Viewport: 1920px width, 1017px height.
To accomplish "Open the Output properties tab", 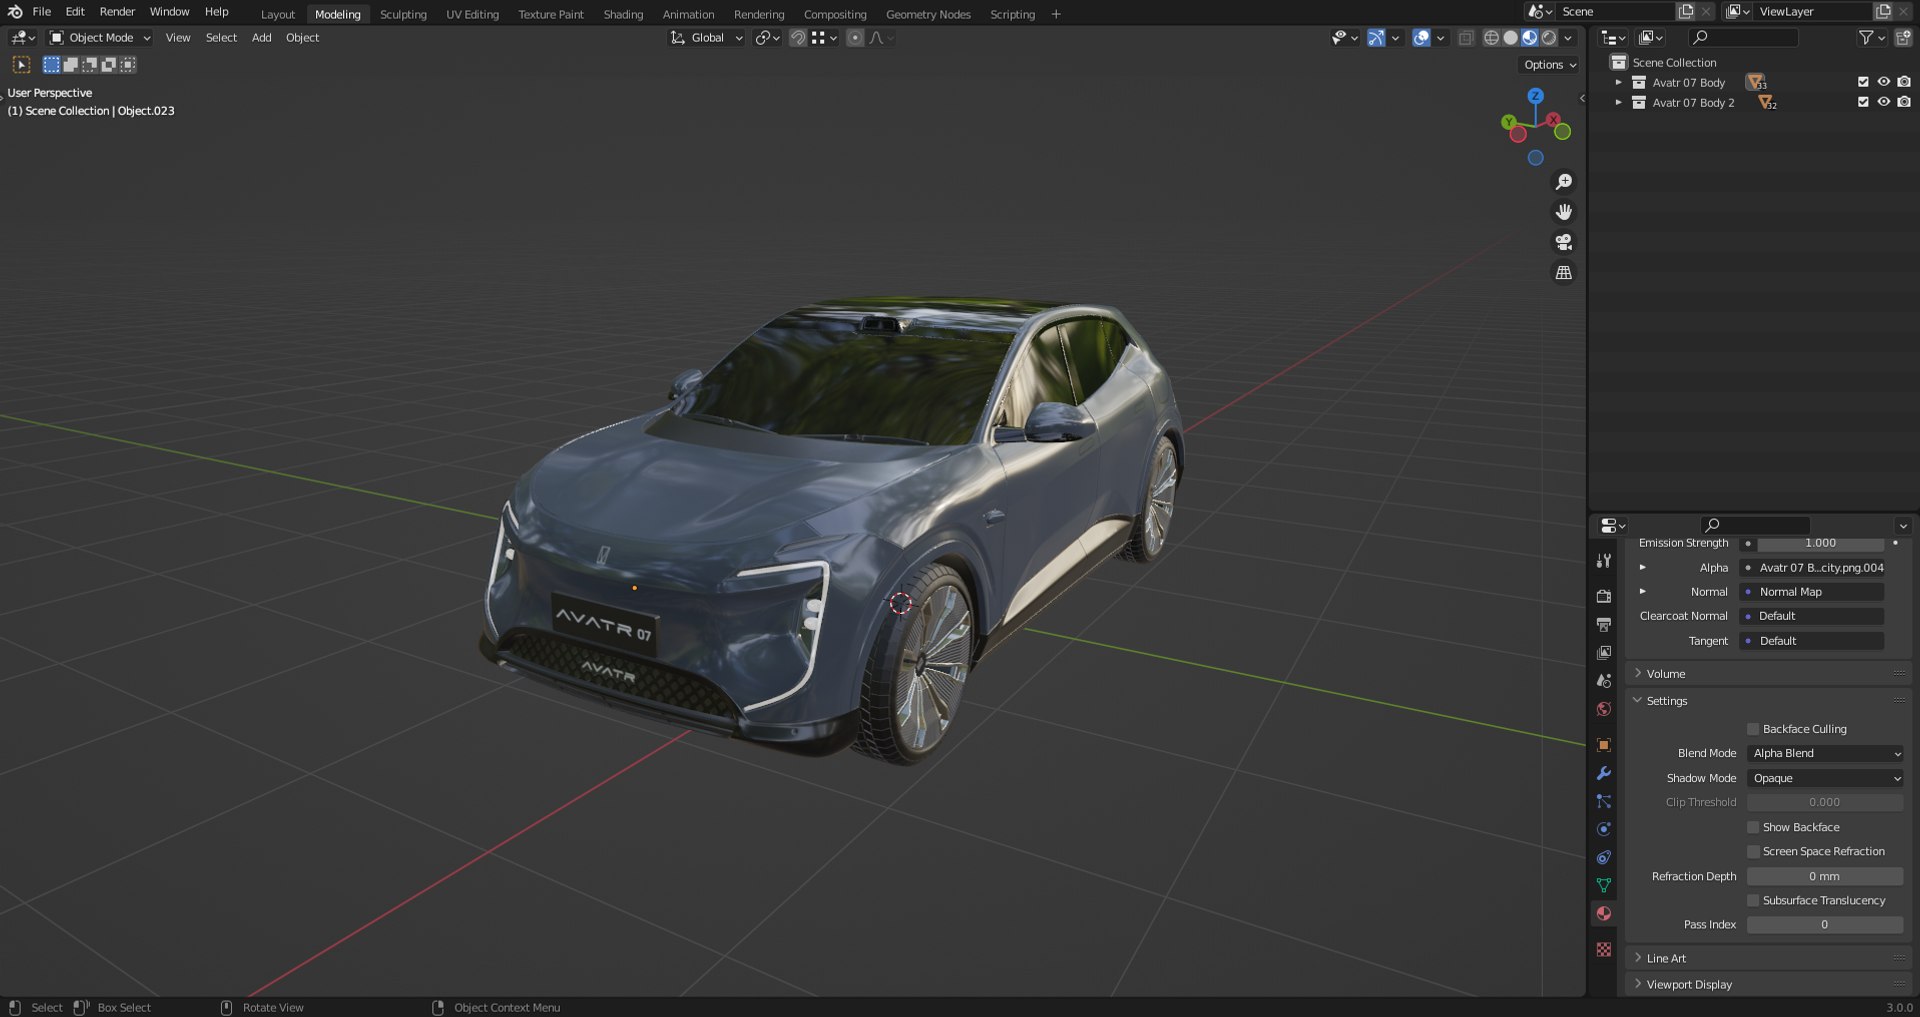I will click(x=1604, y=624).
